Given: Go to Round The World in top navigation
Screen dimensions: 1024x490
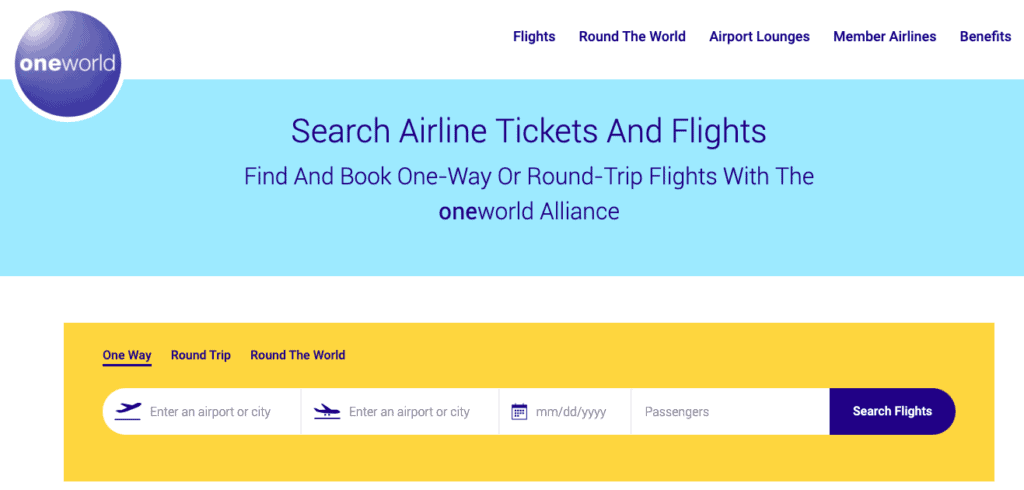Looking at the screenshot, I should tap(632, 37).
